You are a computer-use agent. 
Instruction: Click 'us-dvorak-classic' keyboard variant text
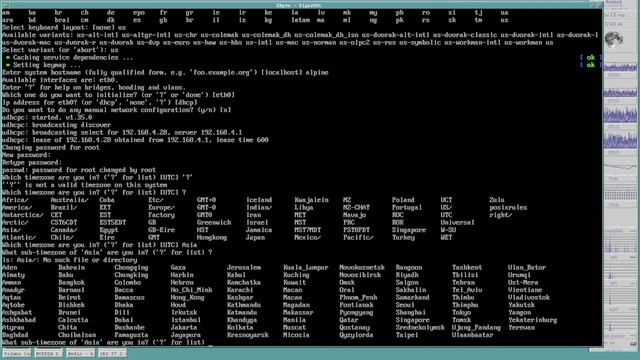(x=465, y=35)
